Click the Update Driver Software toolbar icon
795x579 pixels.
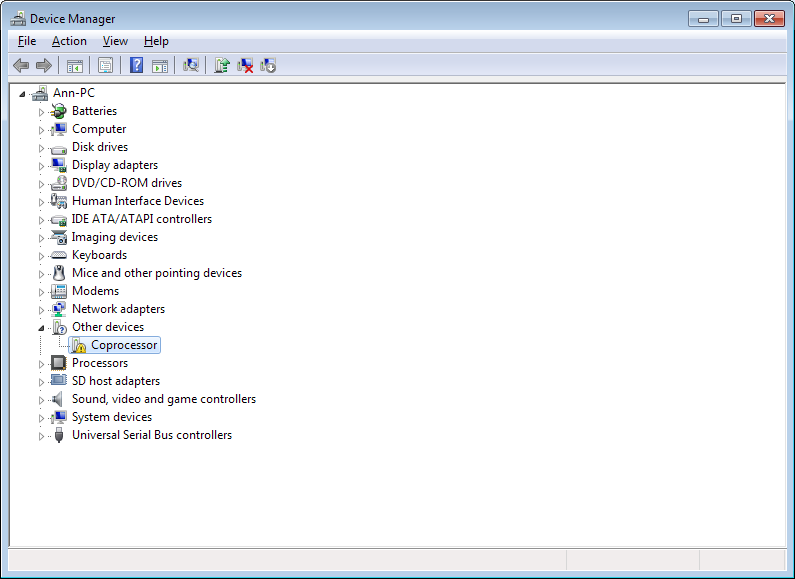click(x=222, y=65)
